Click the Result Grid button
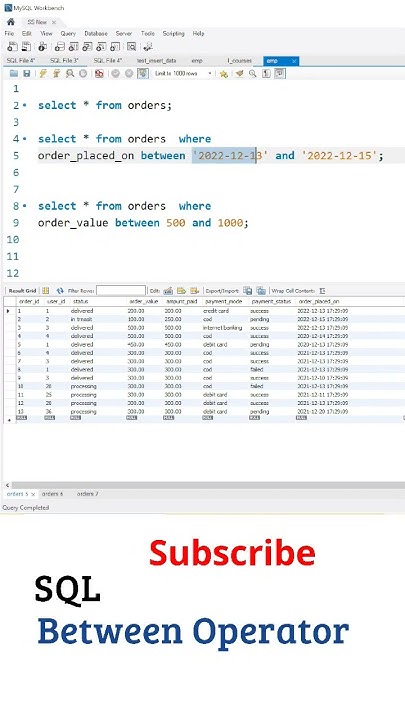Screen dimensions: 405x720 [22, 291]
